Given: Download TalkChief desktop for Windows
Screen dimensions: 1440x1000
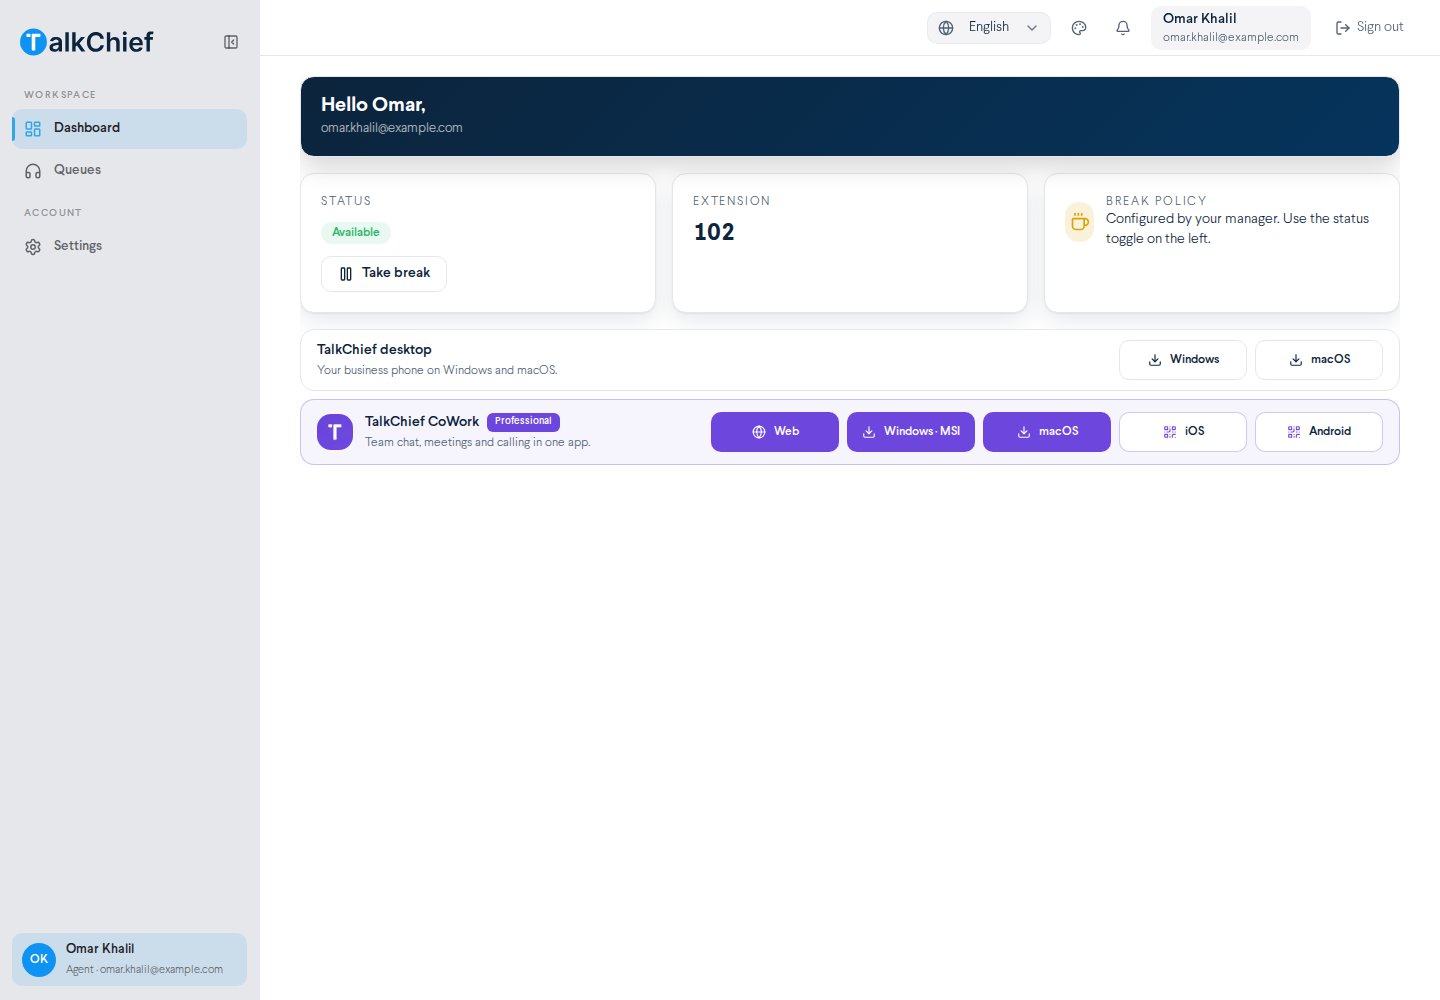Looking at the screenshot, I should (1183, 360).
